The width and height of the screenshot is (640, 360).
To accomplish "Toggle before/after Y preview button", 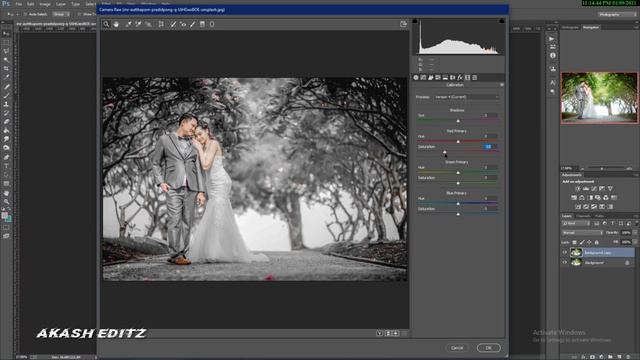I will click(379, 333).
